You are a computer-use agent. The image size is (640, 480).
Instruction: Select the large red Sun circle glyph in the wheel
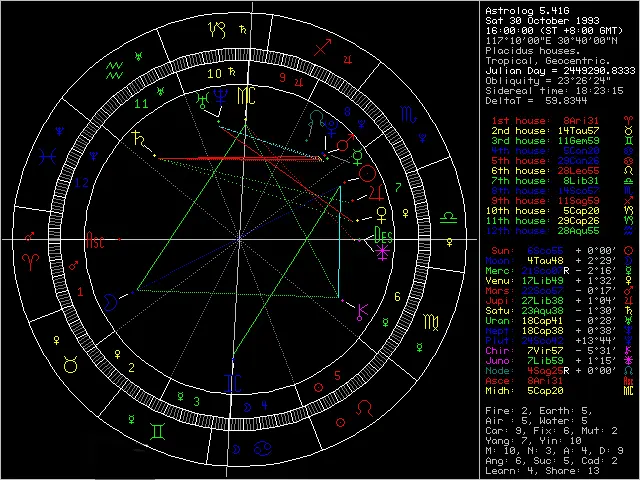pos(367,173)
